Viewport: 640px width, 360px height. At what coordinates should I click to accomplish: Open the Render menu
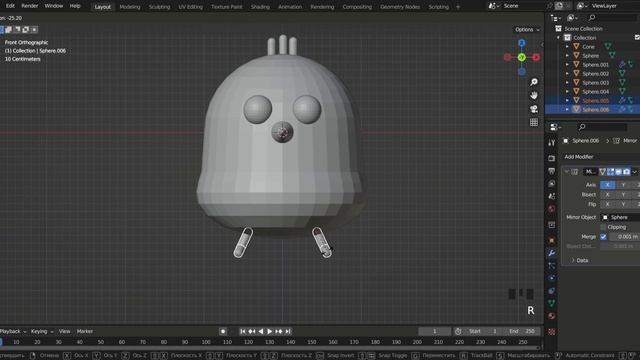tap(29, 6)
